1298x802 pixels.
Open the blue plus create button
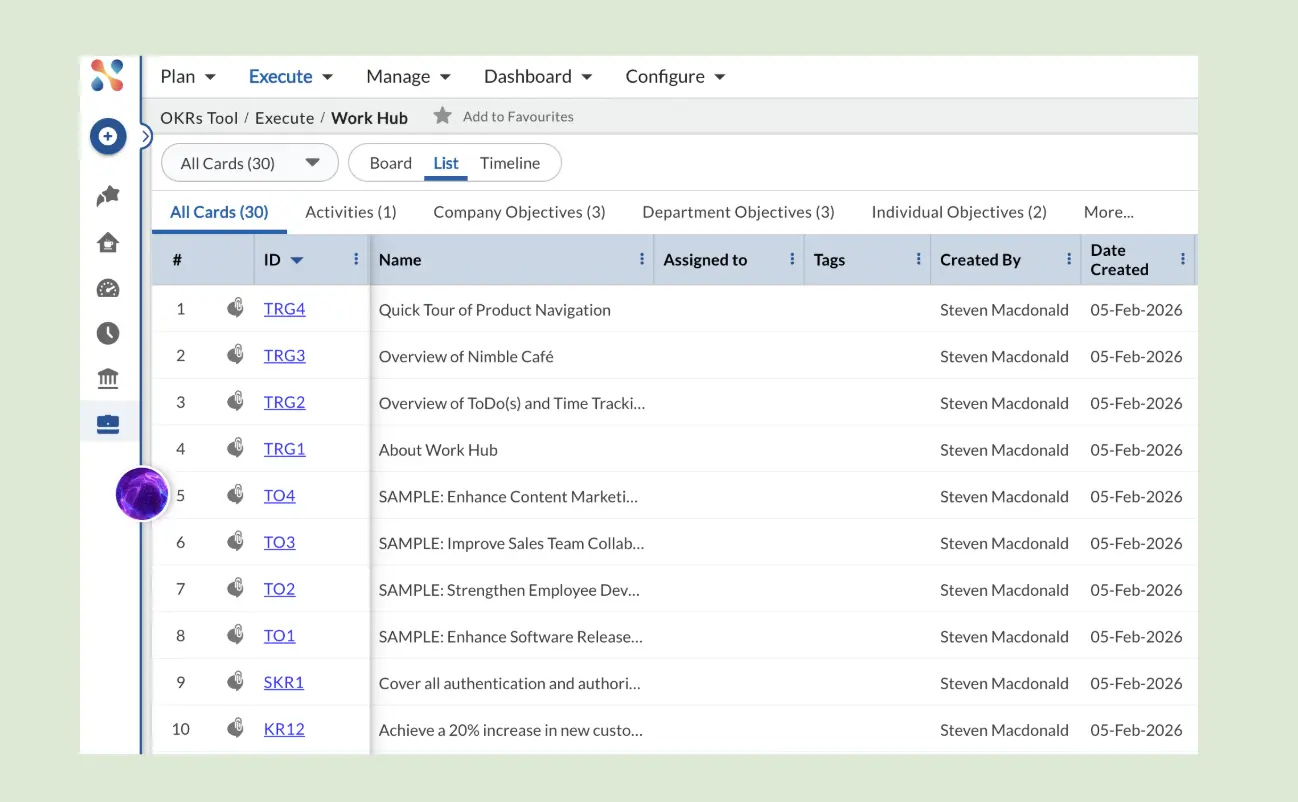pyautogui.click(x=107, y=136)
